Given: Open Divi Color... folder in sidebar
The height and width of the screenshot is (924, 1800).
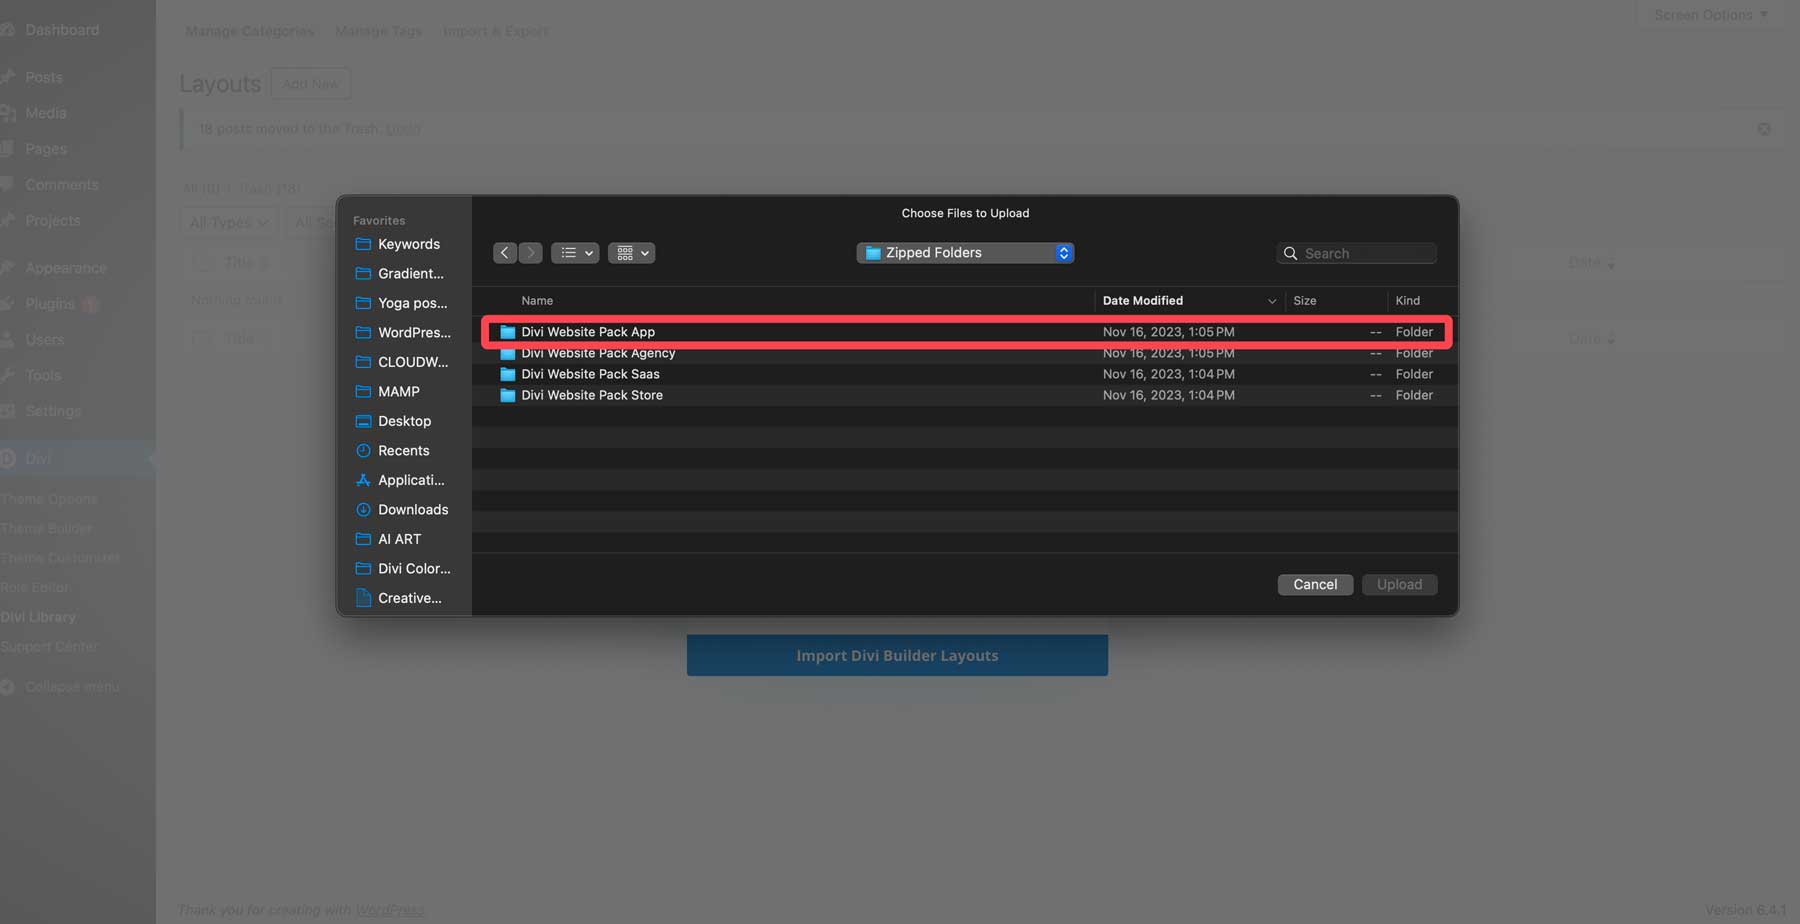Looking at the screenshot, I should coord(414,568).
